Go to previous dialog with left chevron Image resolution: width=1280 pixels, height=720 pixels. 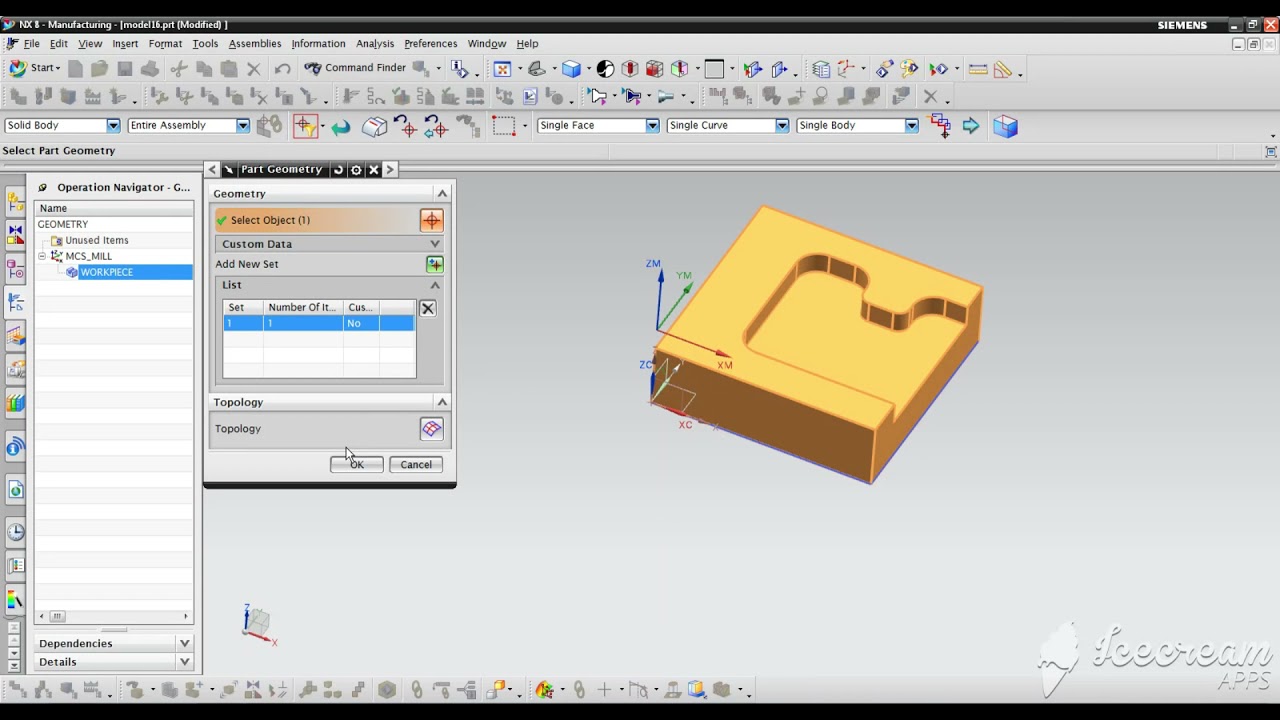click(212, 170)
